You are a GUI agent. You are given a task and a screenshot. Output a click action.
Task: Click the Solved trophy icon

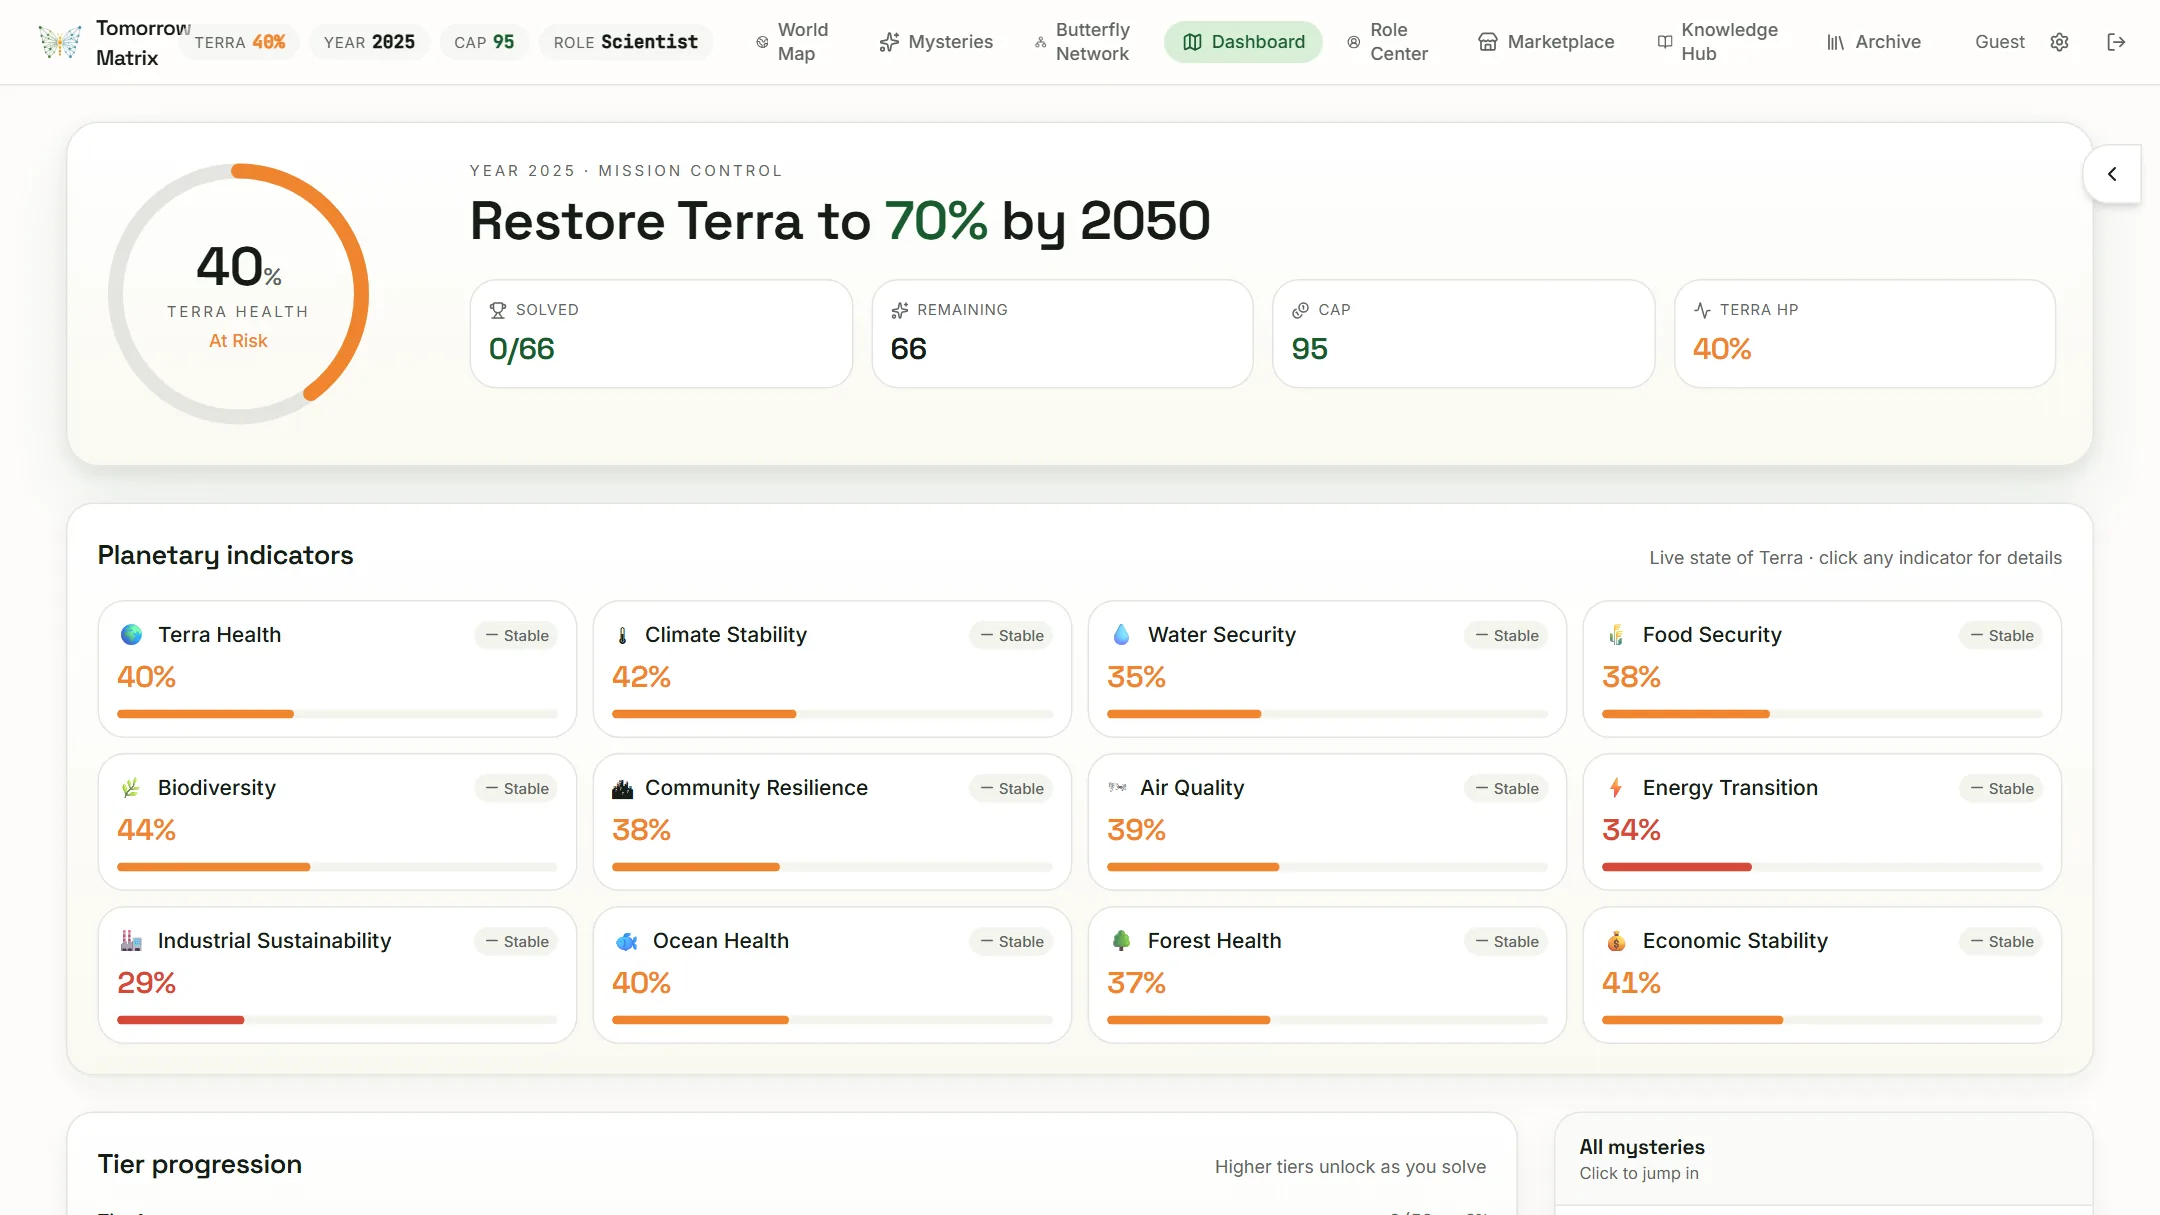pos(498,310)
